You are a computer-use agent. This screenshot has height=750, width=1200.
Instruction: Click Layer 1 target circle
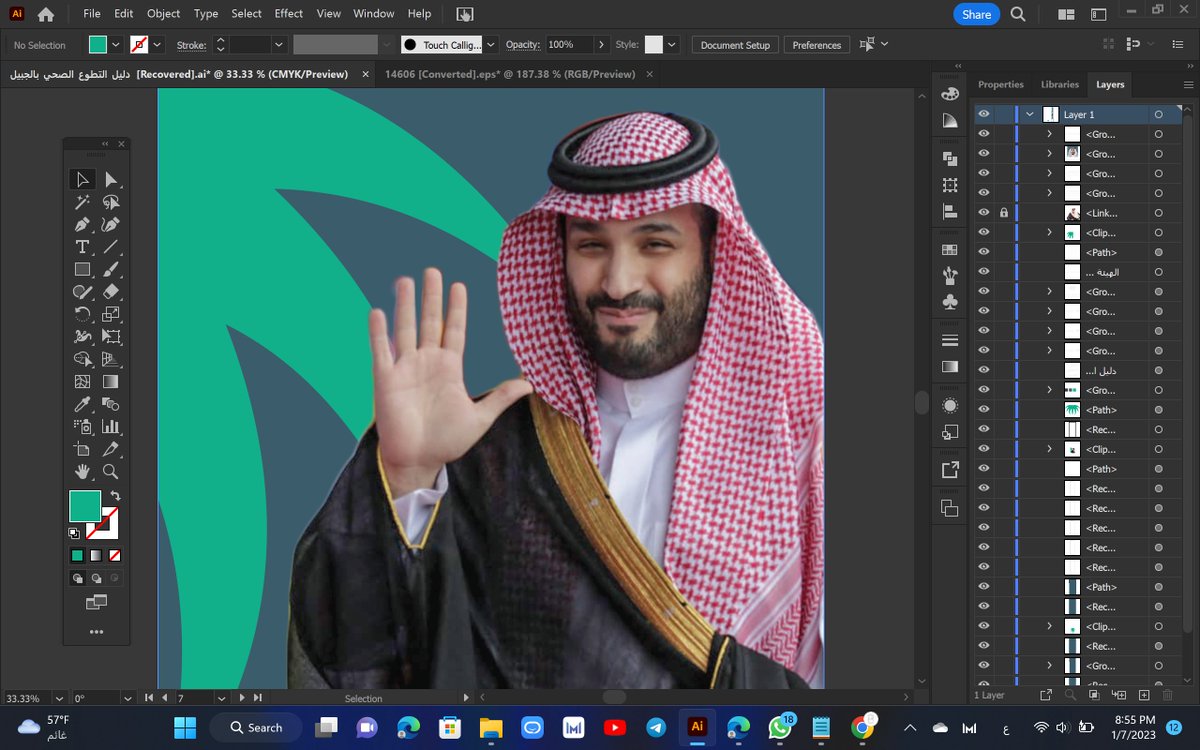[x=1158, y=115]
